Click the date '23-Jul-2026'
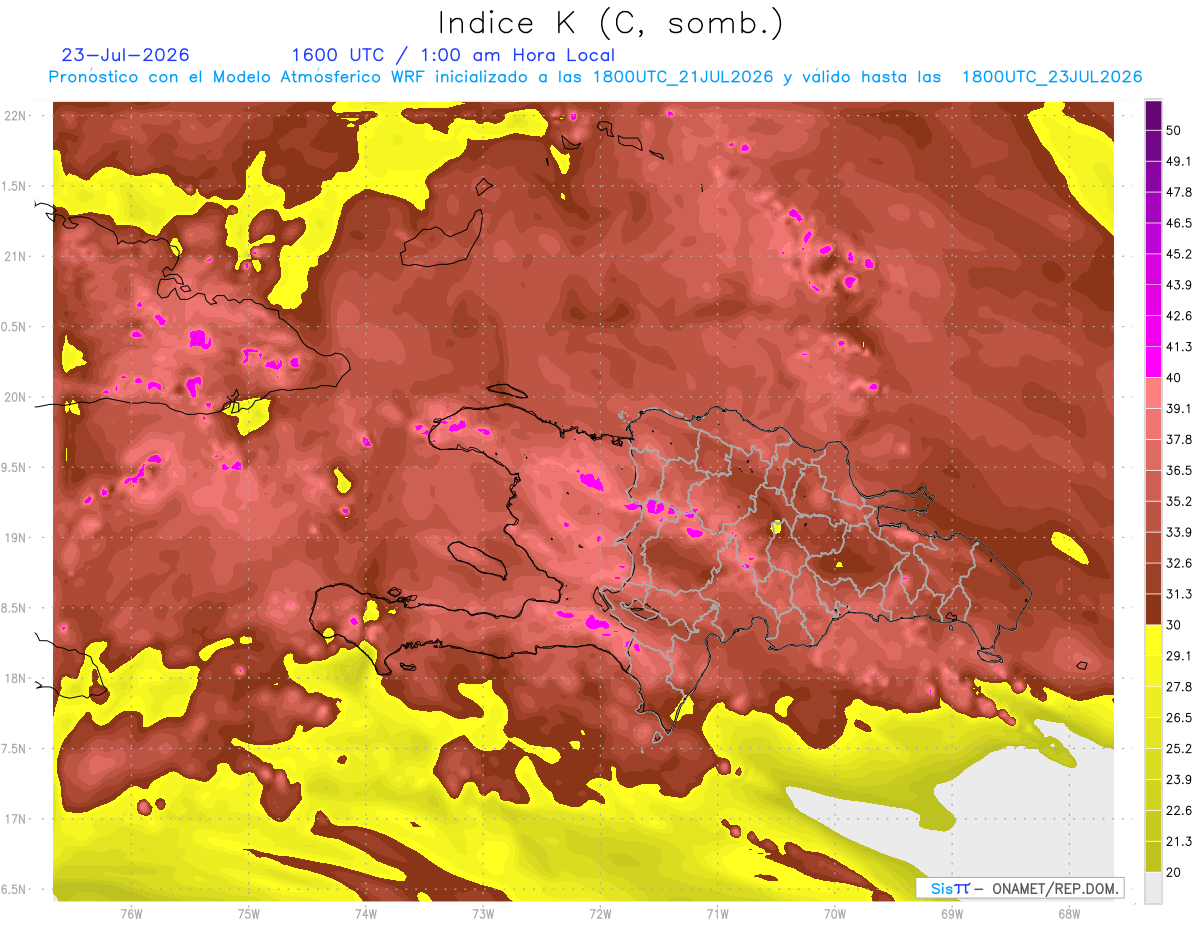 126,55
